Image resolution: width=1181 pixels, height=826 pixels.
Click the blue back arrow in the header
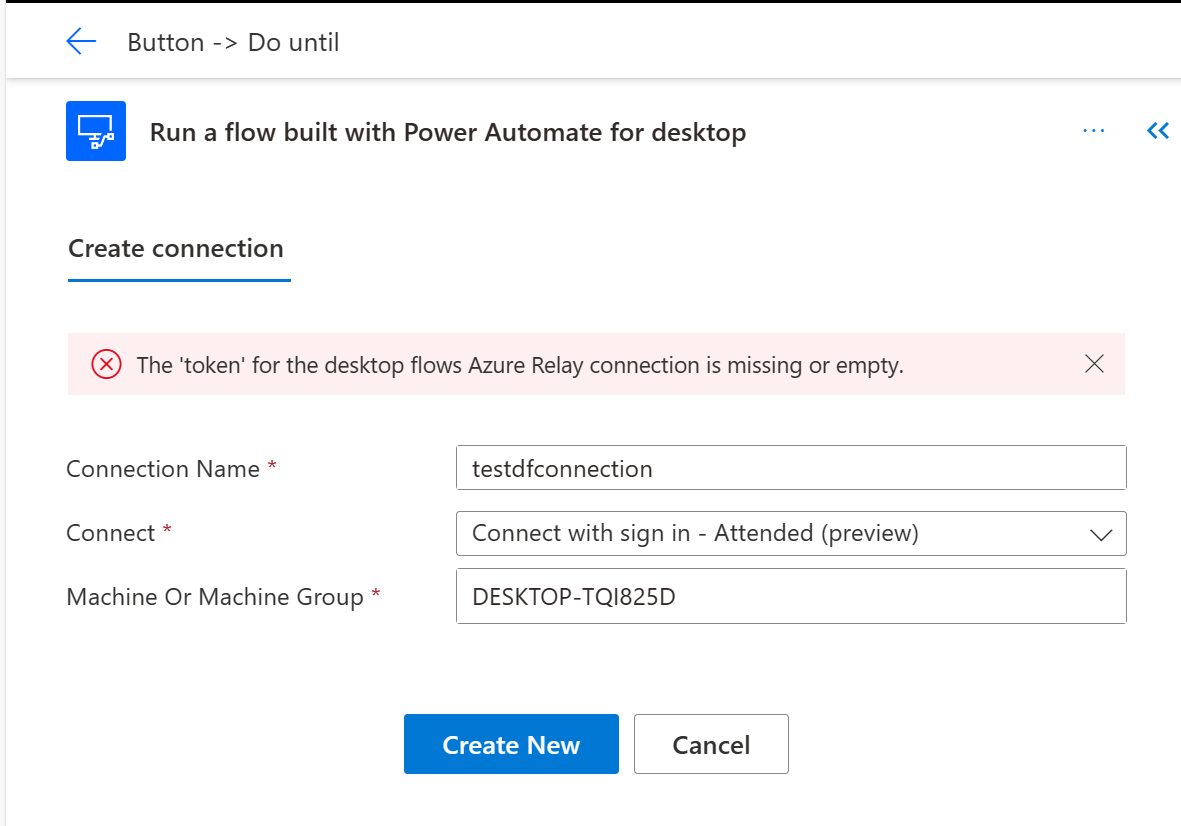[x=82, y=41]
